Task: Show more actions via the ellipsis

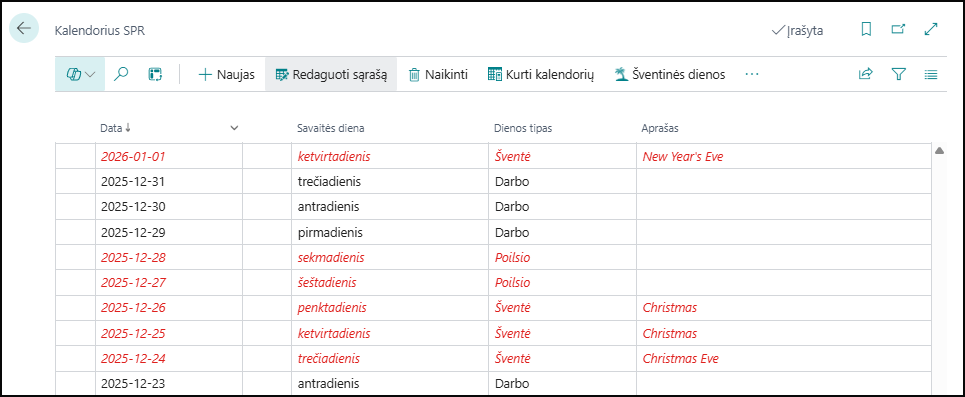Action: pos(751,74)
